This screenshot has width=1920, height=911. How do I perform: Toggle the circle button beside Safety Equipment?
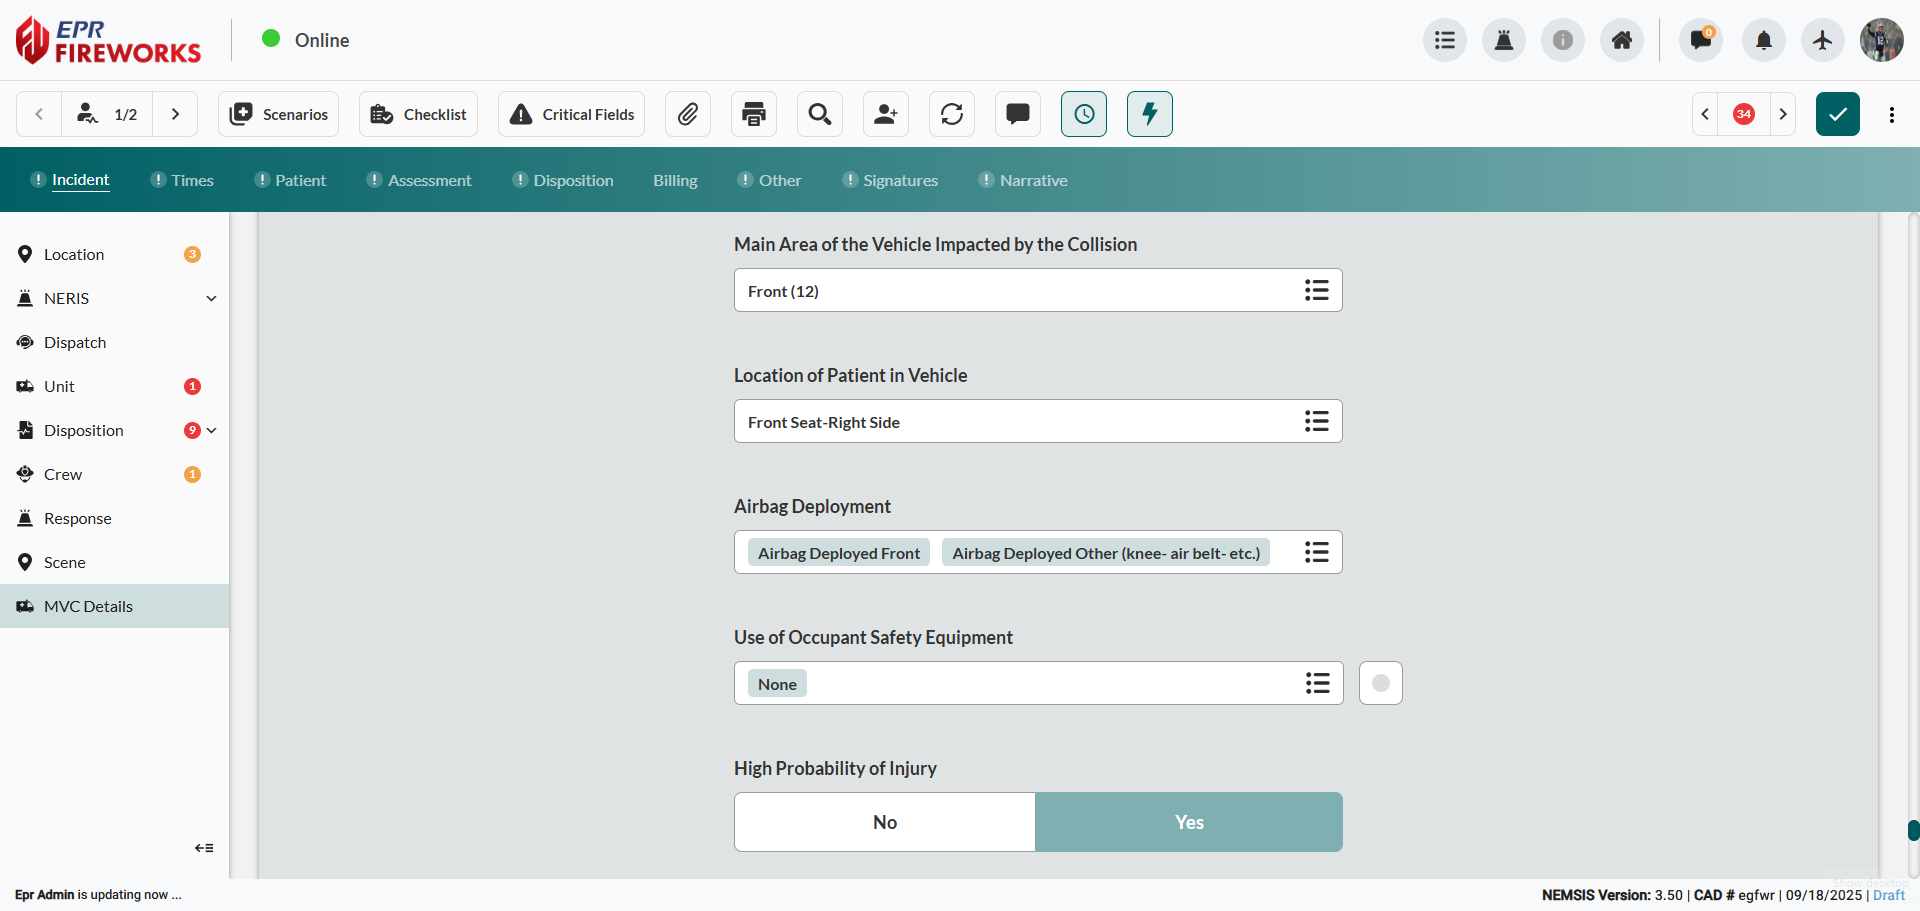[1381, 683]
